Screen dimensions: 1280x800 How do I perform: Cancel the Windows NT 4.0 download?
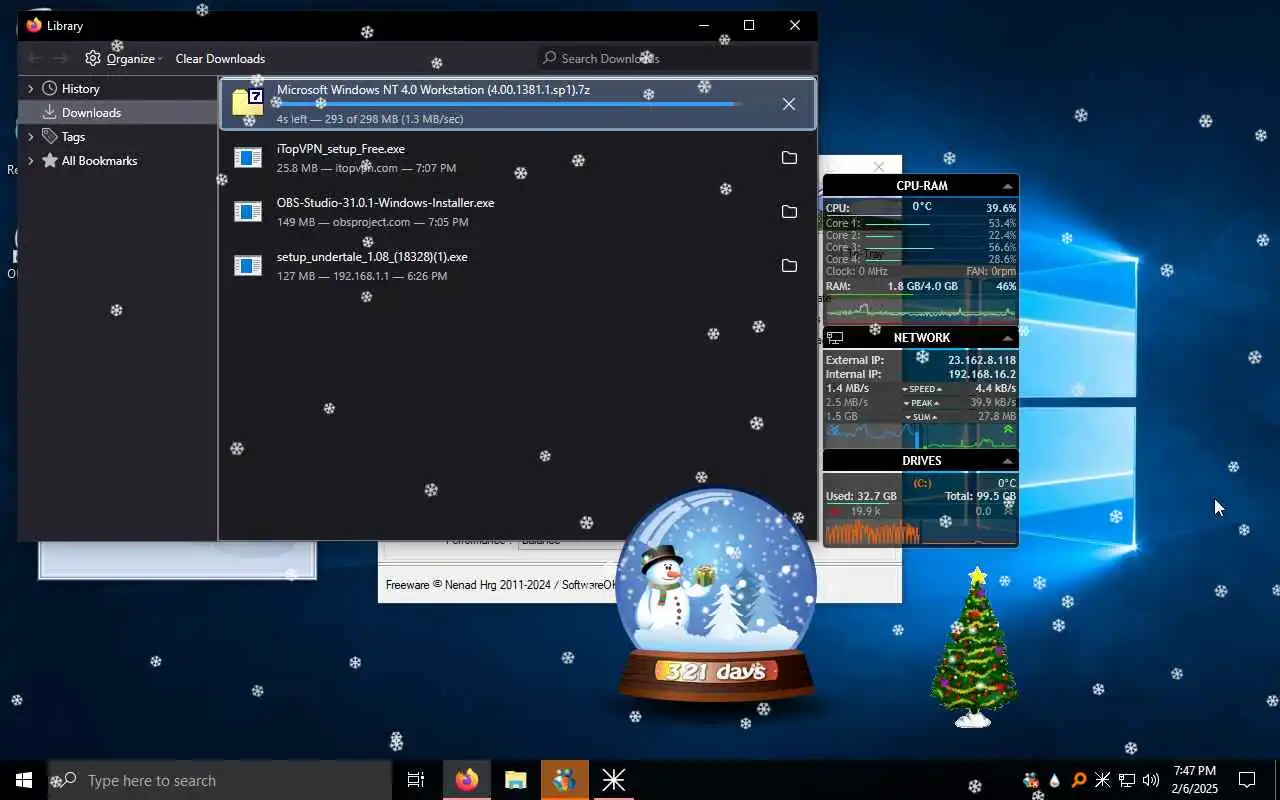coord(789,104)
